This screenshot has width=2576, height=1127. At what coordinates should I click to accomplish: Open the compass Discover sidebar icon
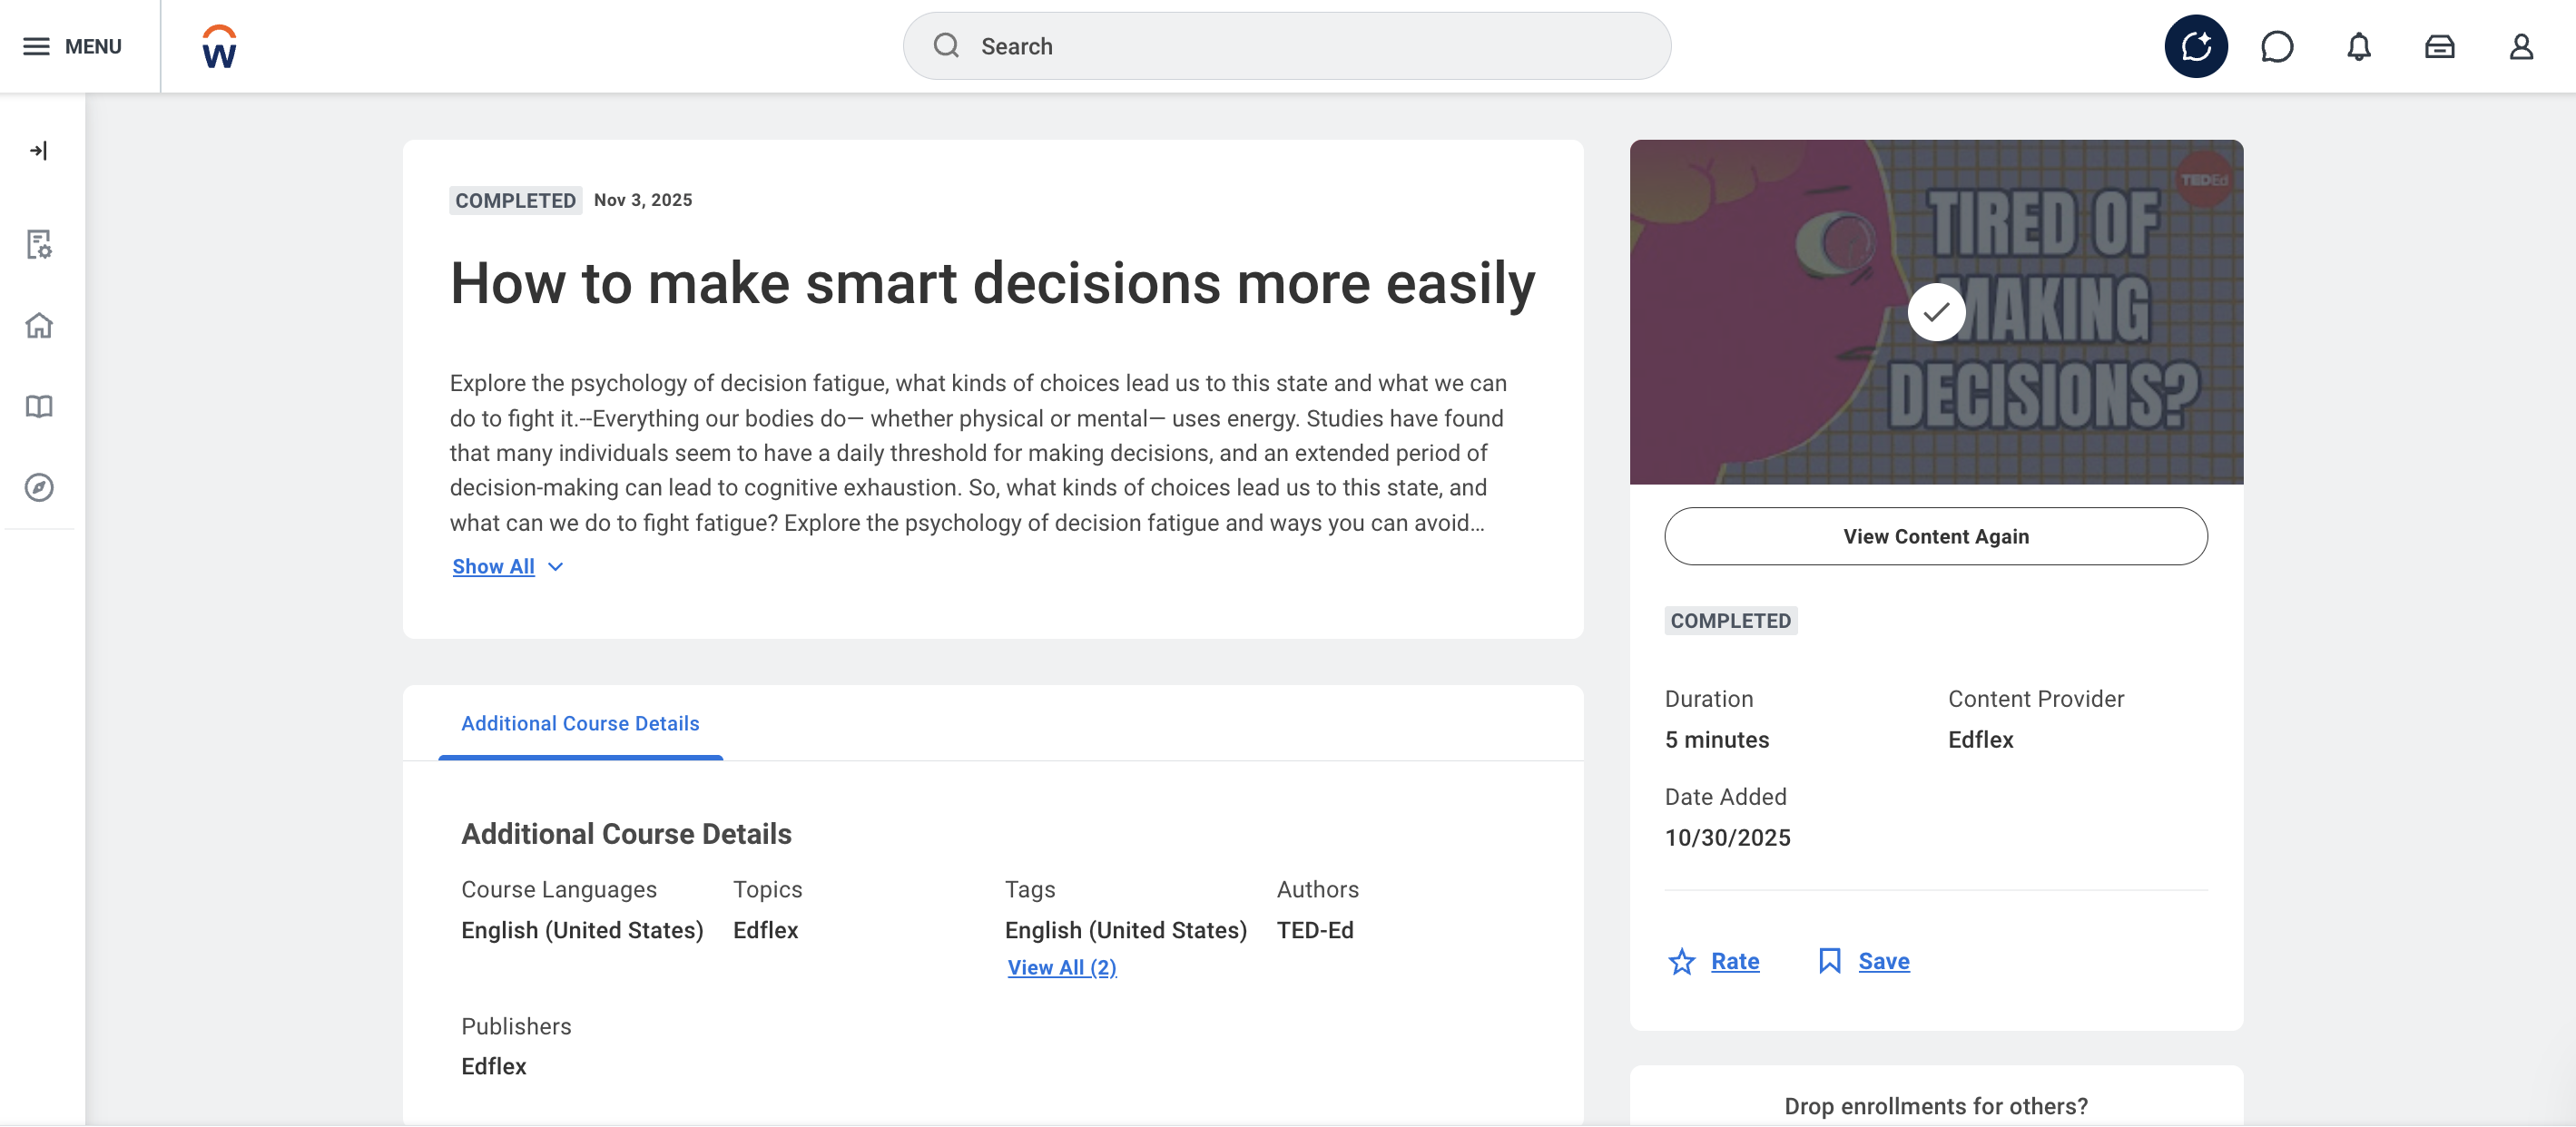point(39,488)
